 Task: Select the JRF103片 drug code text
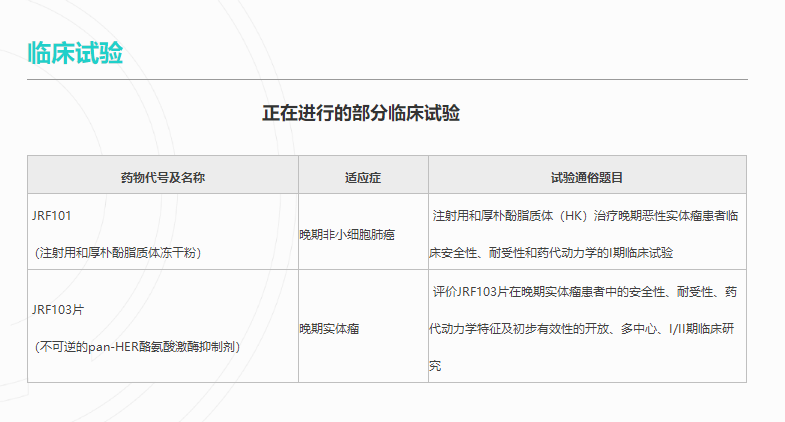58,310
